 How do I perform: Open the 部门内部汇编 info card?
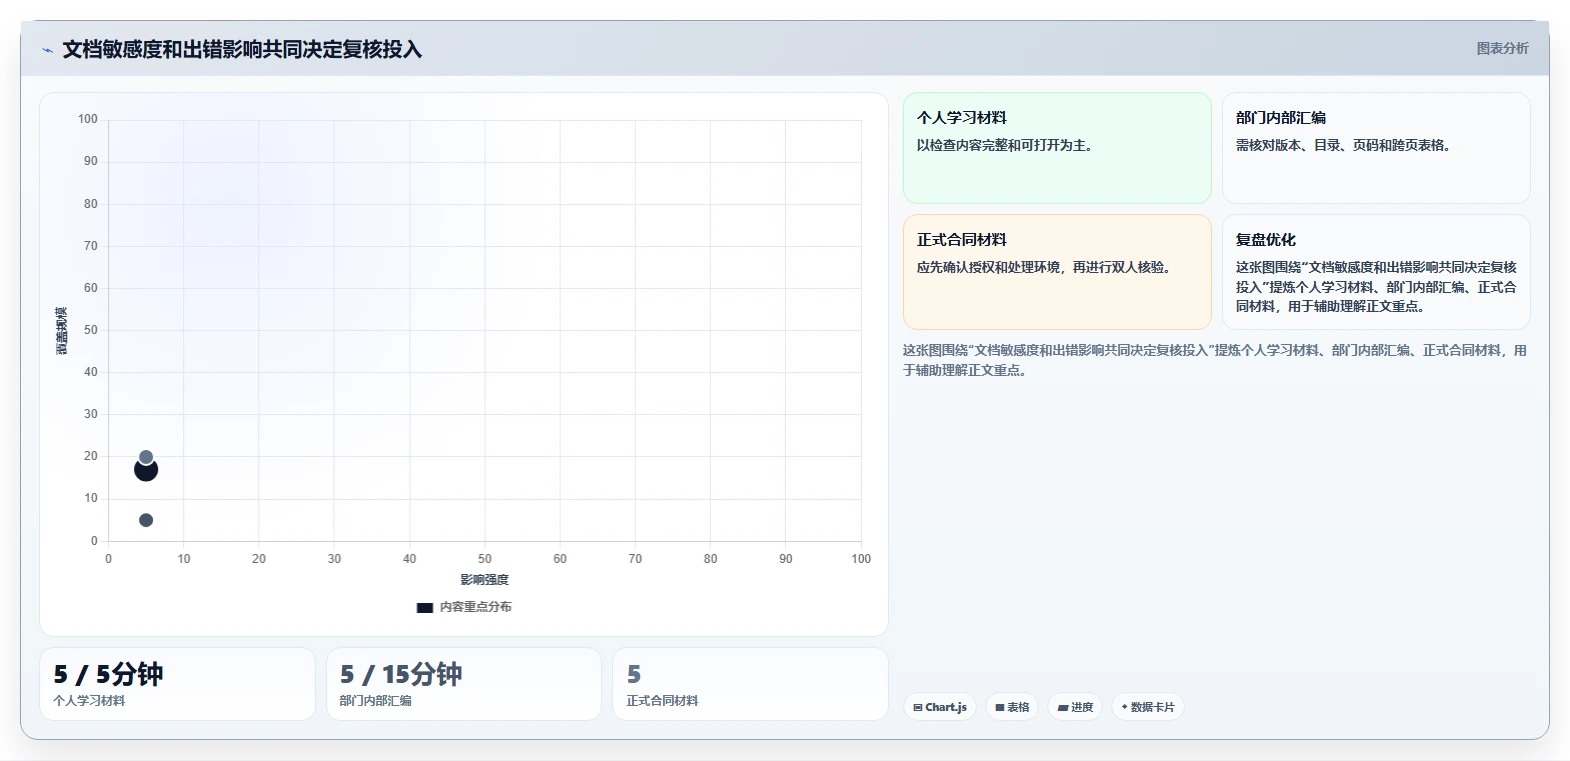tap(1376, 148)
